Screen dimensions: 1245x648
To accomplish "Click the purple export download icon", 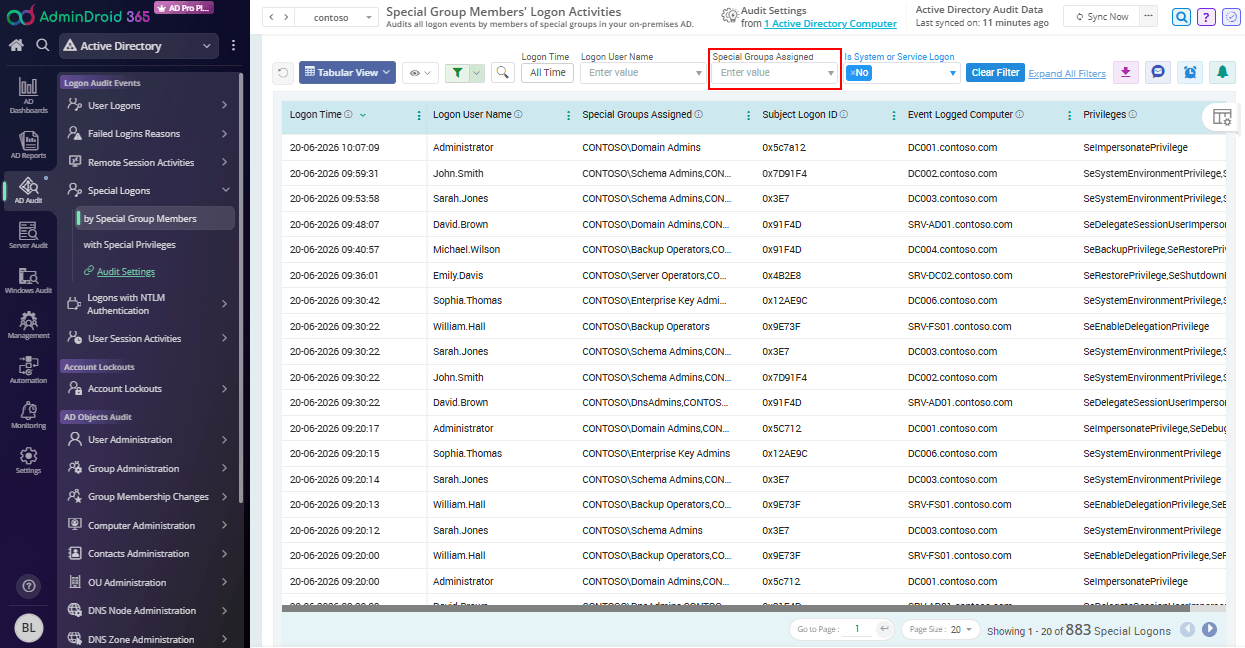I will coord(1126,72).
